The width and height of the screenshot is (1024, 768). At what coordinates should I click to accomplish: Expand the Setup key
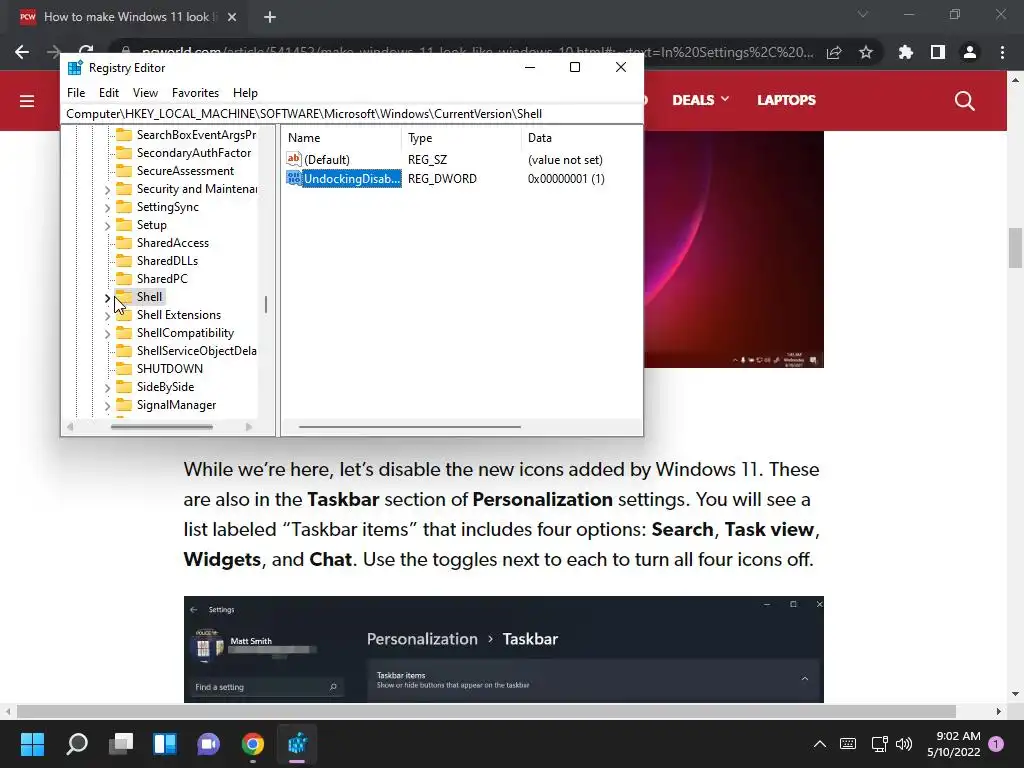coord(107,226)
